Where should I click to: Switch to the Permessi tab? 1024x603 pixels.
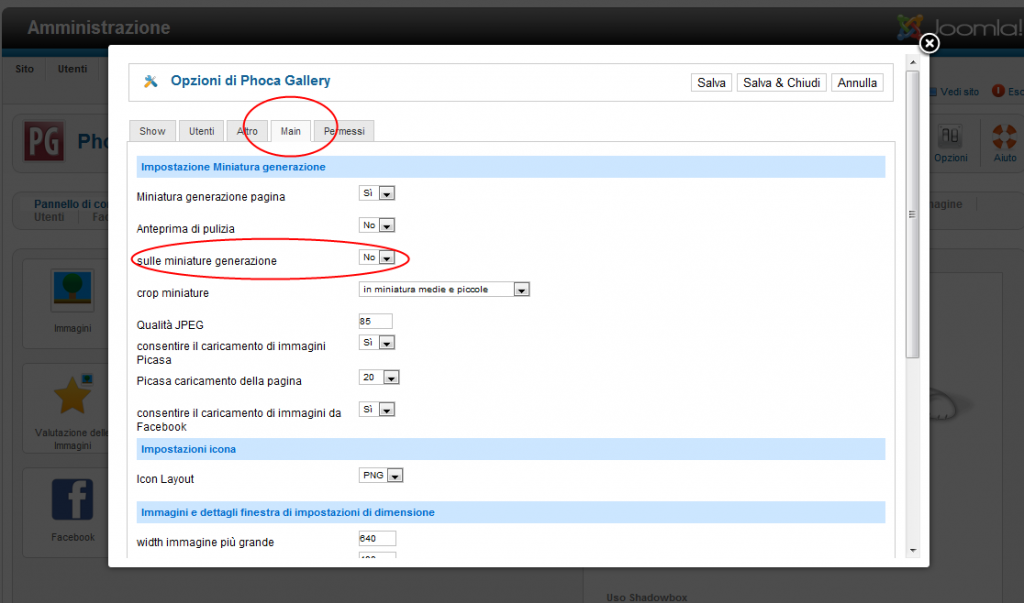click(x=344, y=131)
